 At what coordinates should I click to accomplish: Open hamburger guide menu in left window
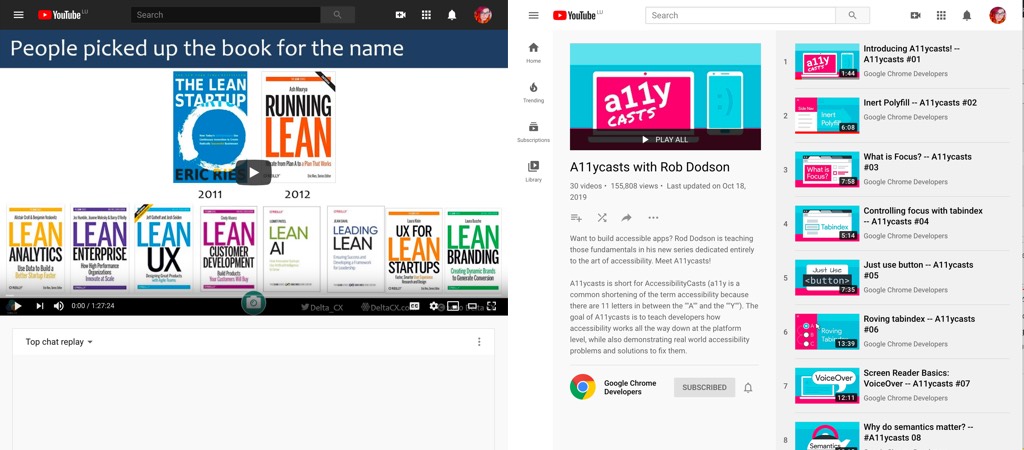coord(18,15)
